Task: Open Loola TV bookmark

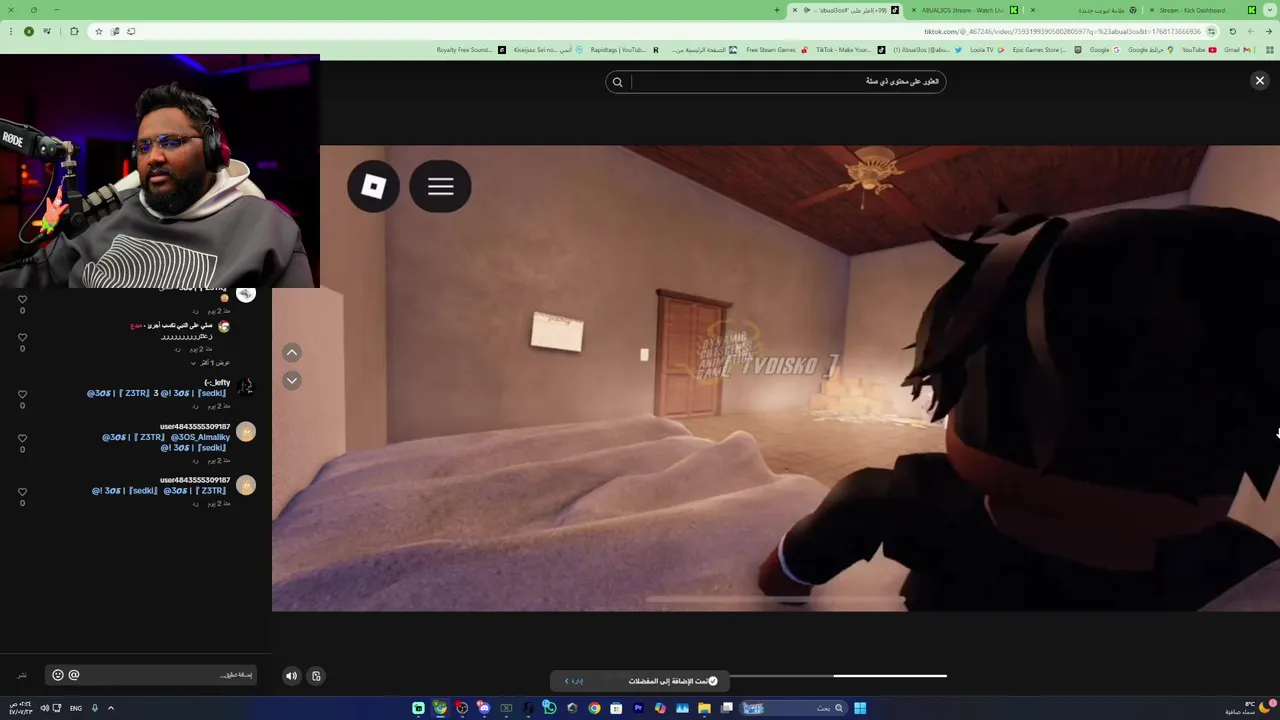Action: [986, 50]
